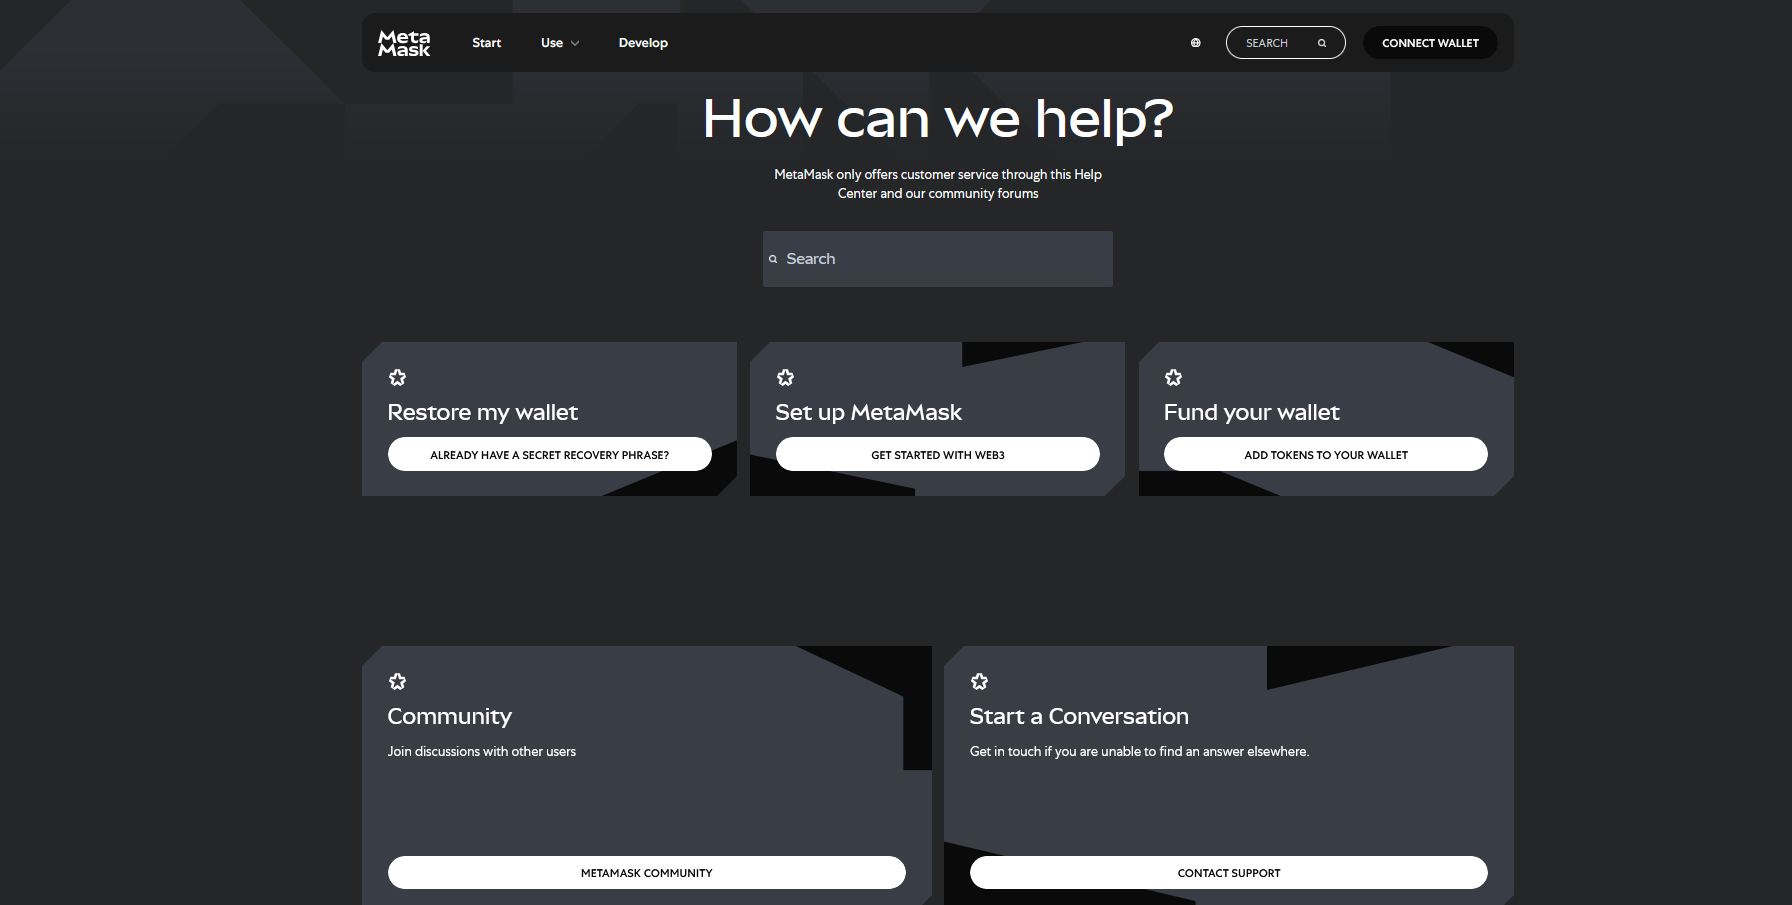
Task: Click the Restore my wallet heading
Action: point(483,412)
